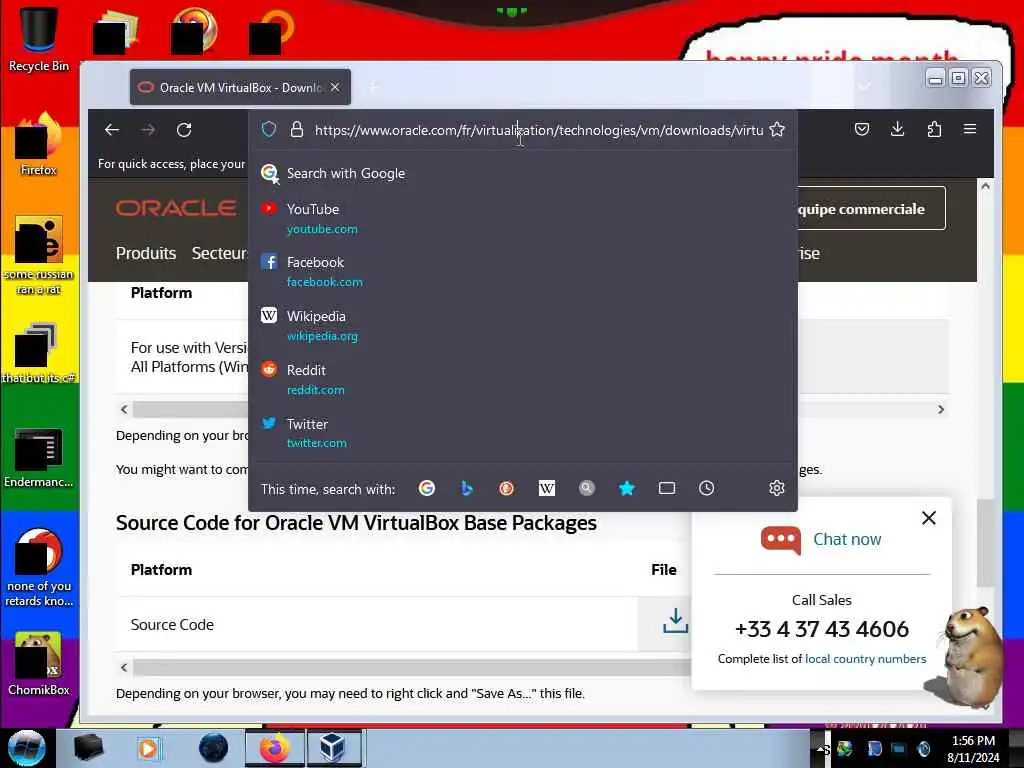
Task: Click the taskbar clock showing 1:56 PM
Action: pyautogui.click(x=973, y=748)
